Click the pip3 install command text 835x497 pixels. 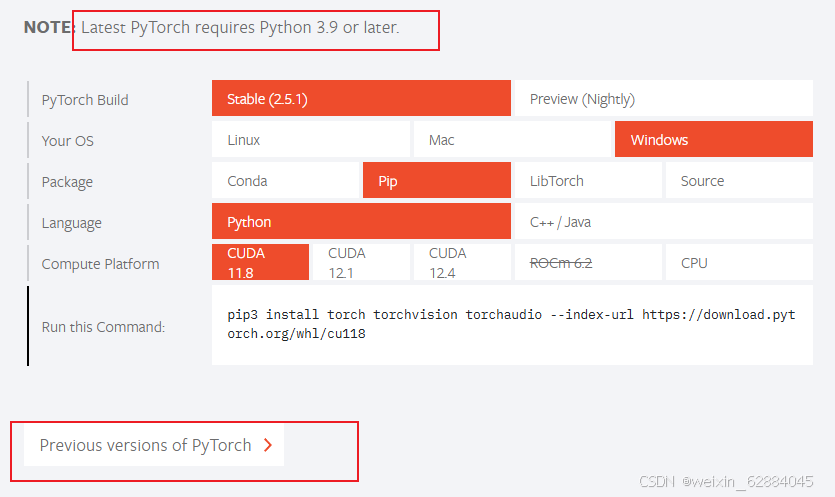(511, 324)
